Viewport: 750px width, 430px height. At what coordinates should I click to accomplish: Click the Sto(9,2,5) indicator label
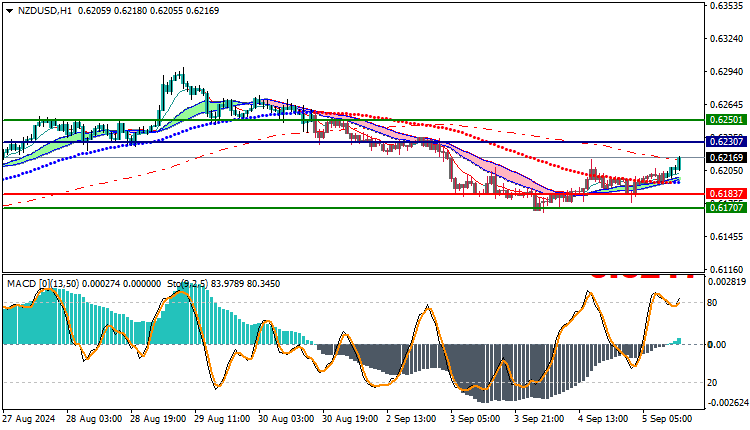(x=187, y=284)
